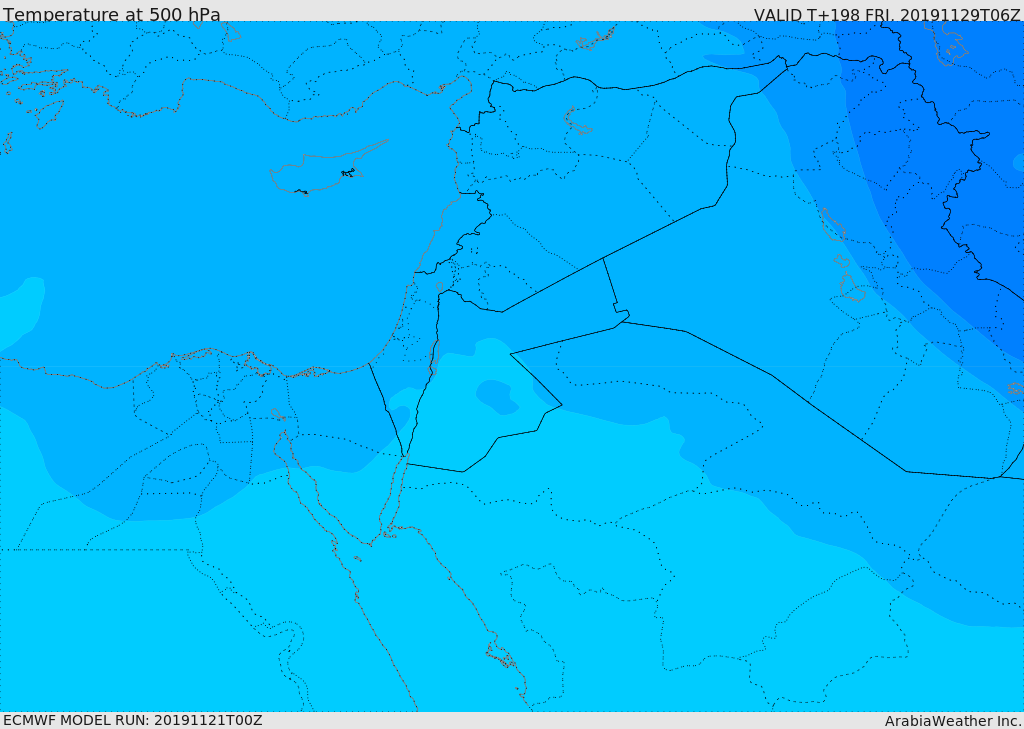The image size is (1024, 729).
Task: Click the 'VALID T+198 FRI. 20191129T06Z' label
Action: coord(887,14)
